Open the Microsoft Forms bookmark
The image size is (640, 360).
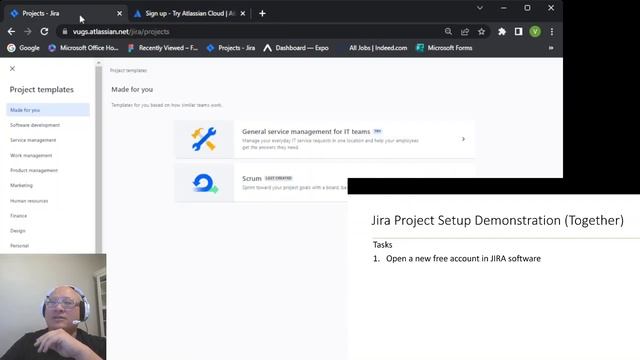coord(444,48)
